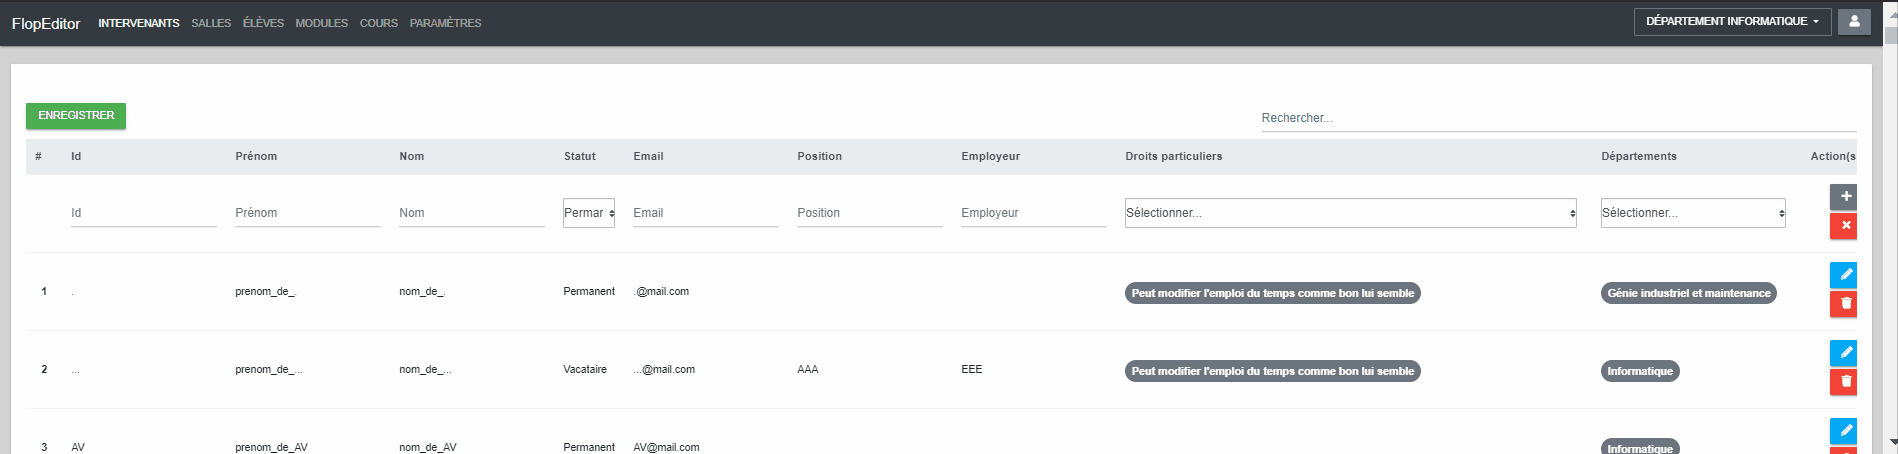1898x454 pixels.
Task: Focus the Email input field
Action: click(706, 213)
